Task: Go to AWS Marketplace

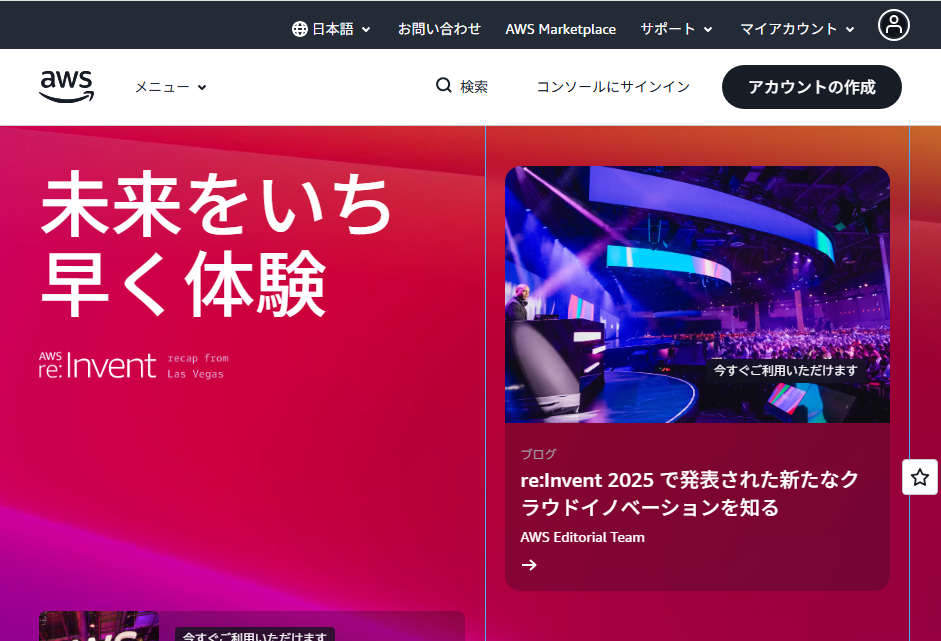Action: [560, 29]
